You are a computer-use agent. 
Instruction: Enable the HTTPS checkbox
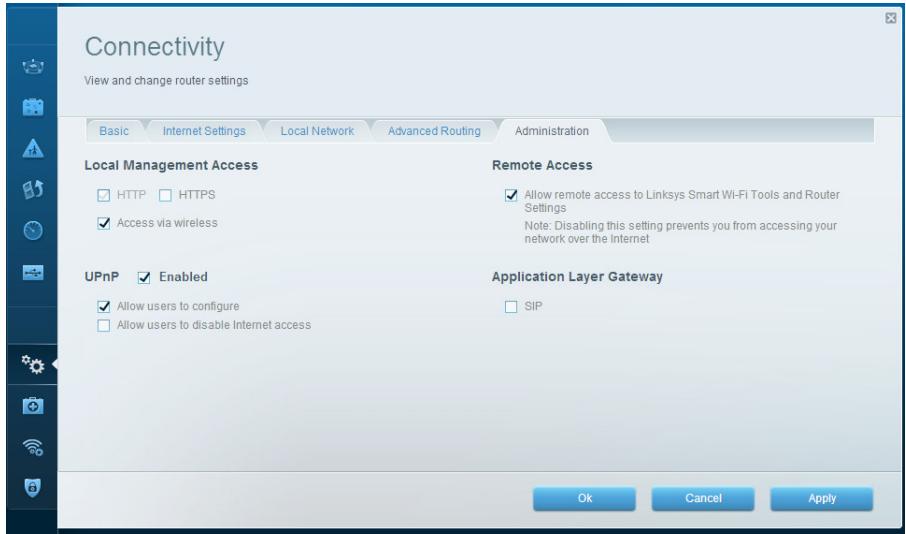tap(165, 195)
